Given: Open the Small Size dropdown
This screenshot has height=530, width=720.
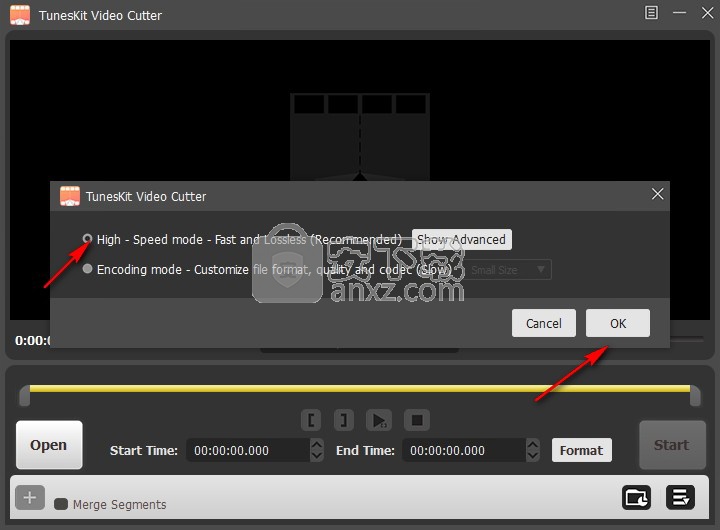Looking at the screenshot, I should [x=508, y=270].
